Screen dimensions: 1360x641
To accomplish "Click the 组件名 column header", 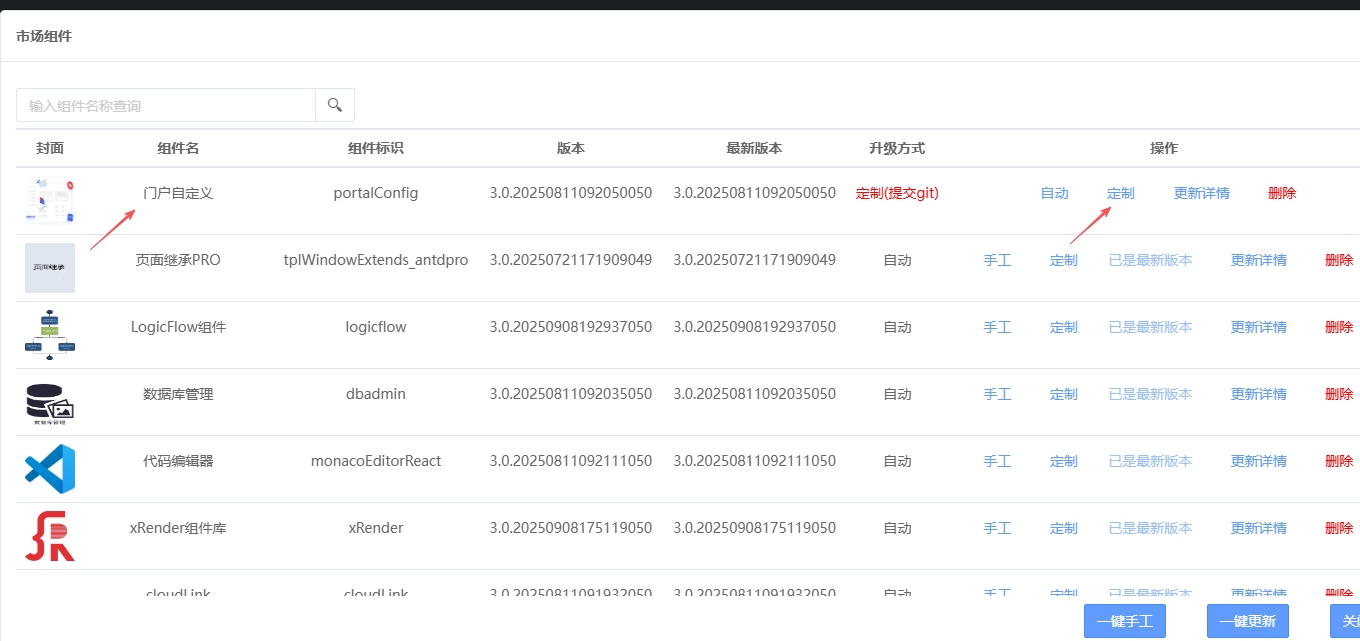I will [x=178, y=148].
